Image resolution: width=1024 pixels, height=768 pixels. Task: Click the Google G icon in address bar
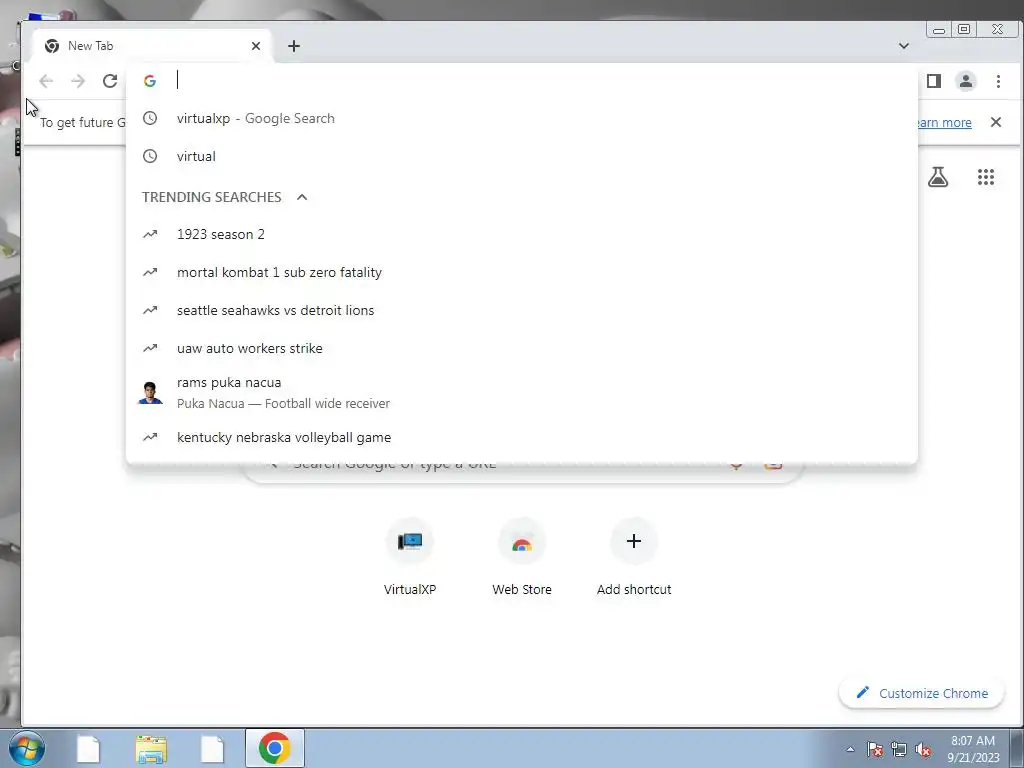[150, 81]
